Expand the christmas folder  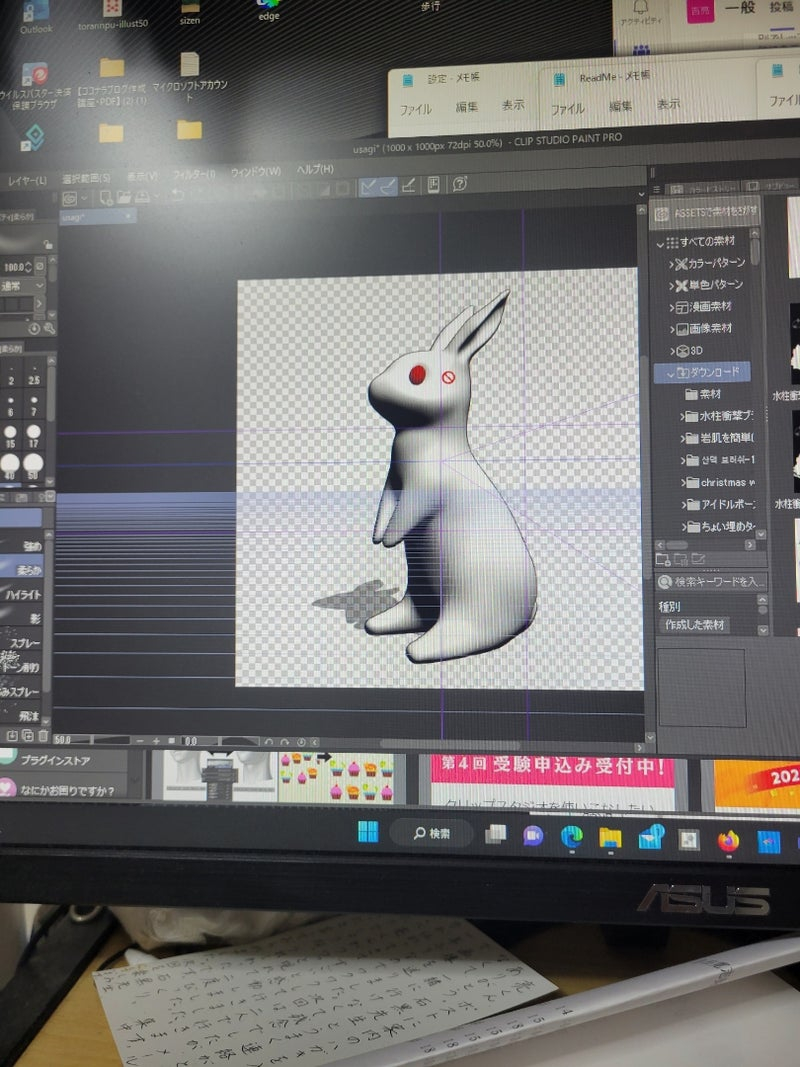pos(682,482)
